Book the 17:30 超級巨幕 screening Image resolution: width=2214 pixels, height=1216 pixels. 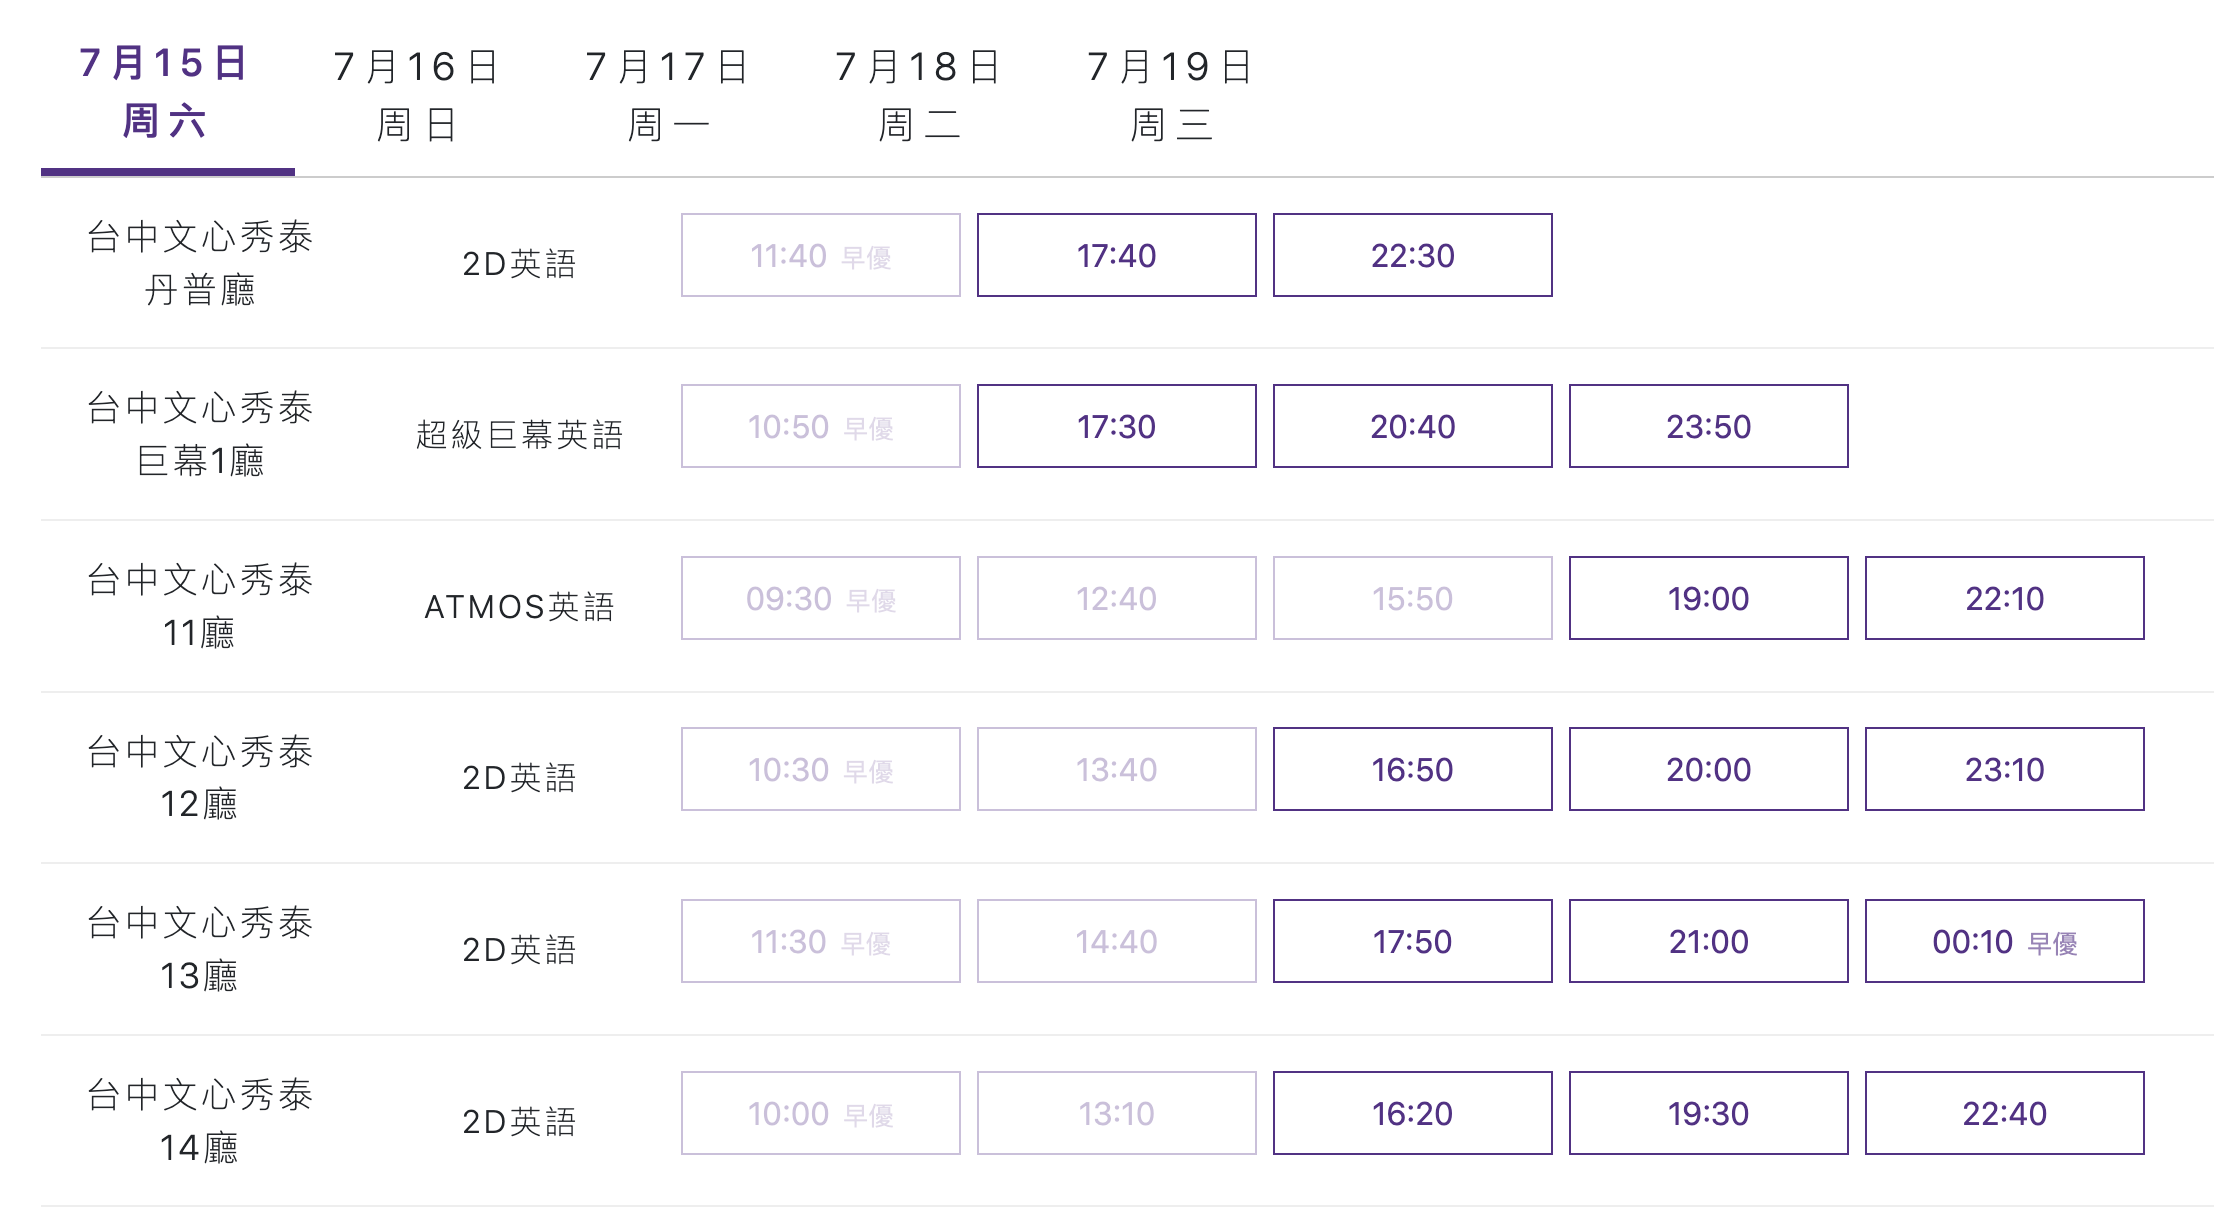tap(1115, 426)
